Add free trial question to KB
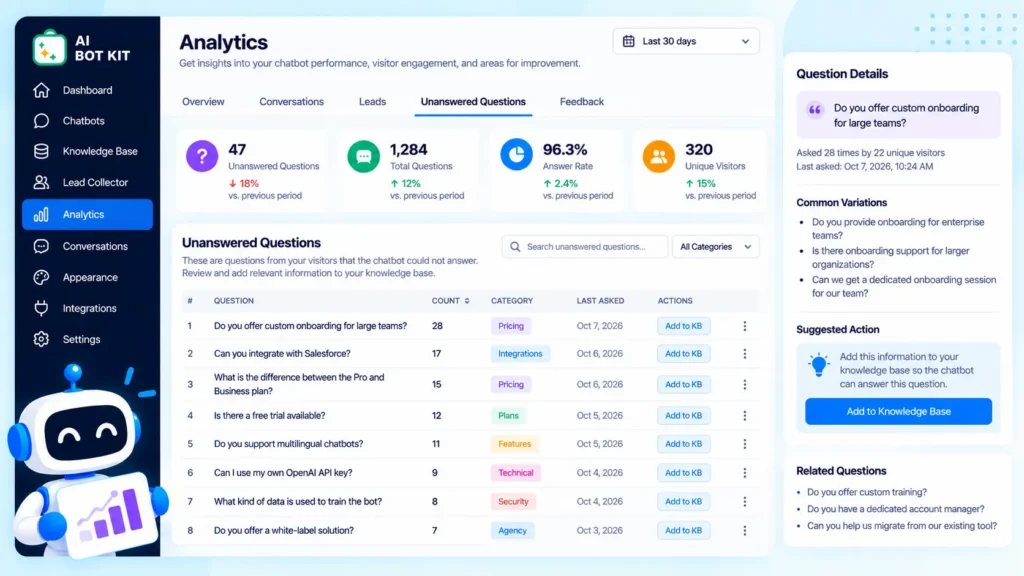 [x=683, y=415]
